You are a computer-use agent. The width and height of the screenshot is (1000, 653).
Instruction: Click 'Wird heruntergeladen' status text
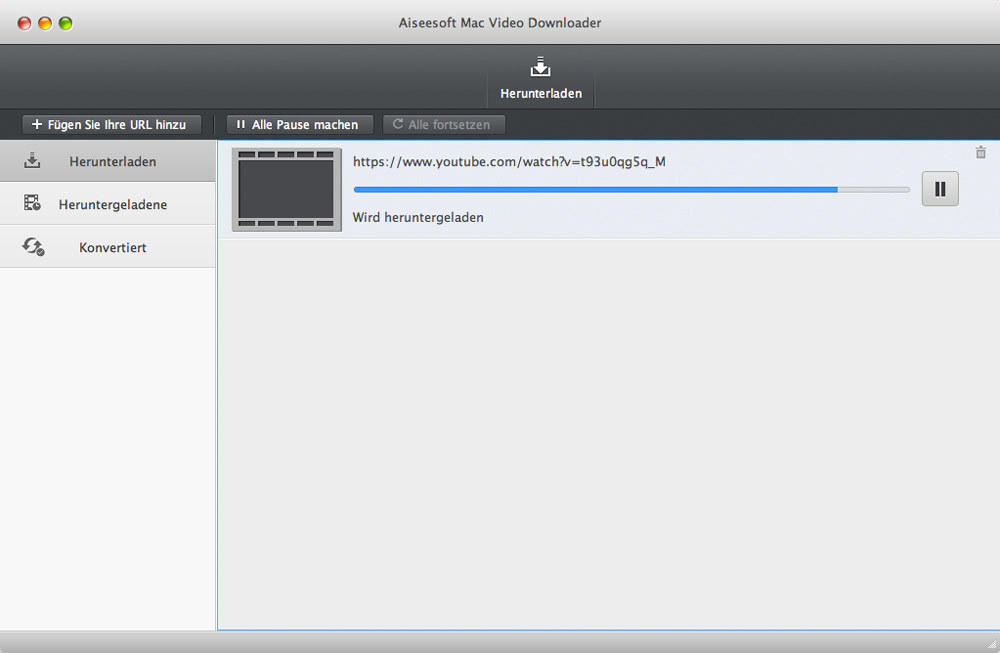coord(418,217)
